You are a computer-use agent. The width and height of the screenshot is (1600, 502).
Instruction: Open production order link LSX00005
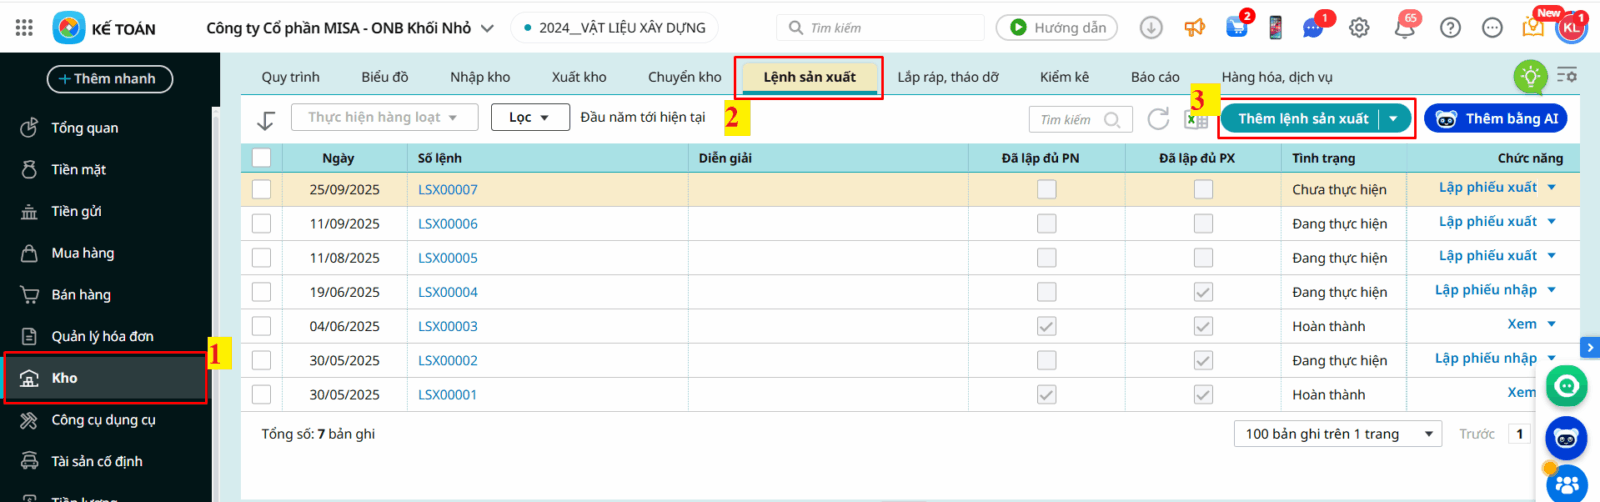point(448,258)
